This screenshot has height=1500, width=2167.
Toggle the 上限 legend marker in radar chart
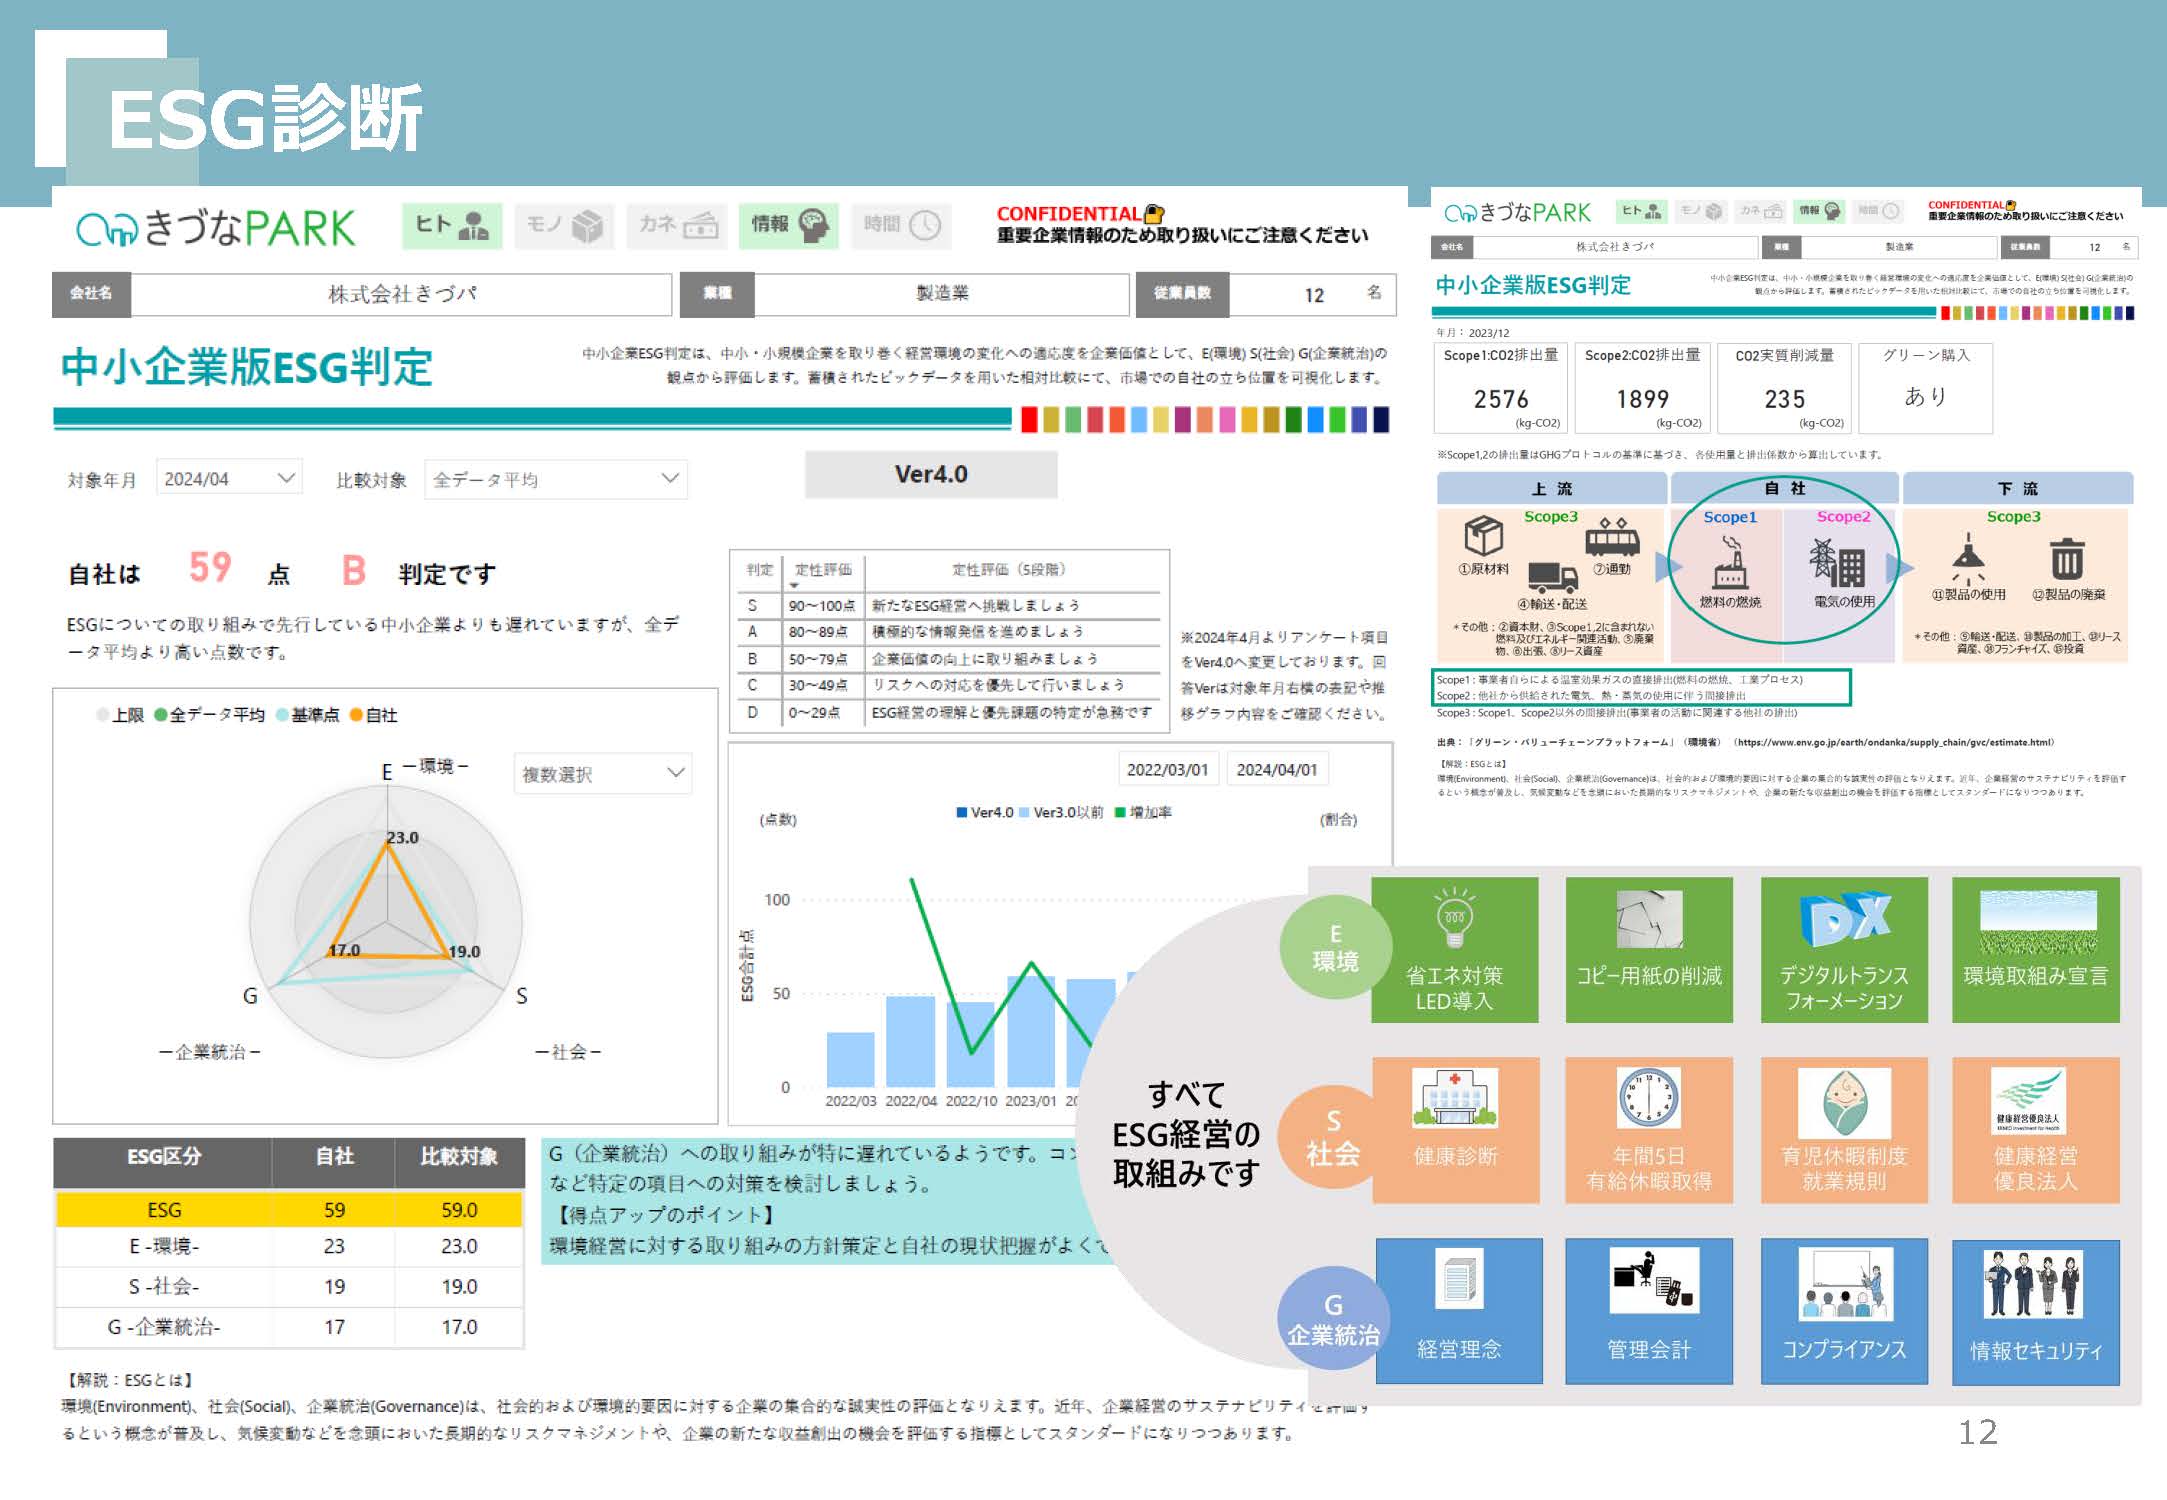[x=103, y=715]
